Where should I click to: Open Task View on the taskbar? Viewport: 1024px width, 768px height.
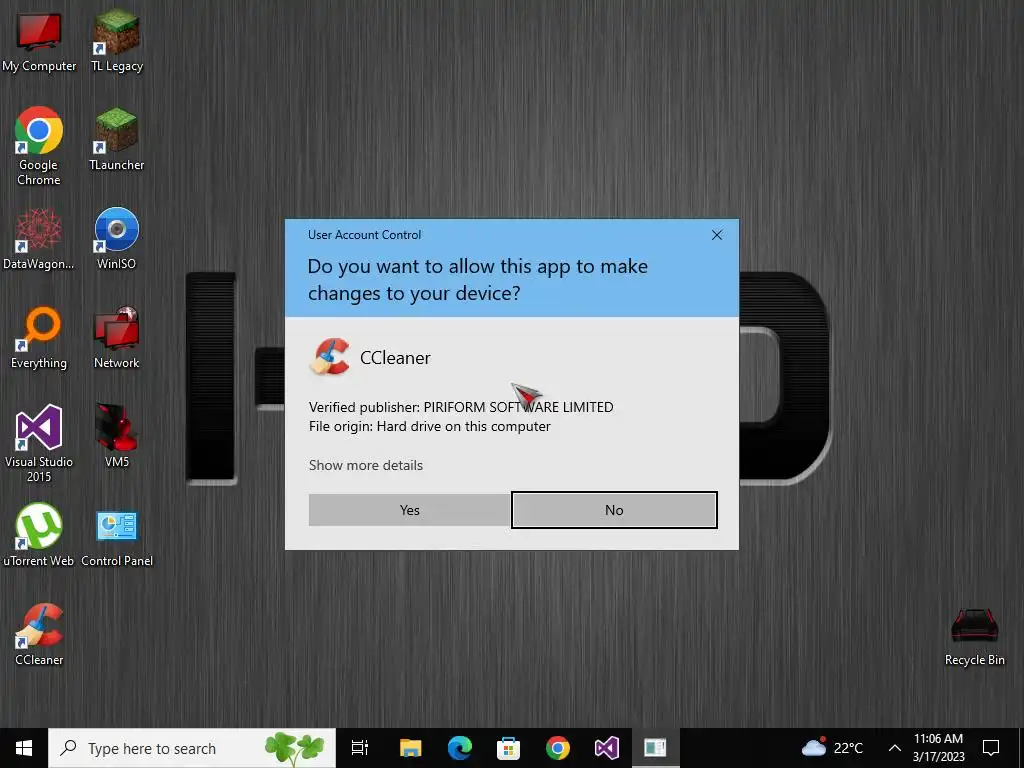[x=360, y=748]
